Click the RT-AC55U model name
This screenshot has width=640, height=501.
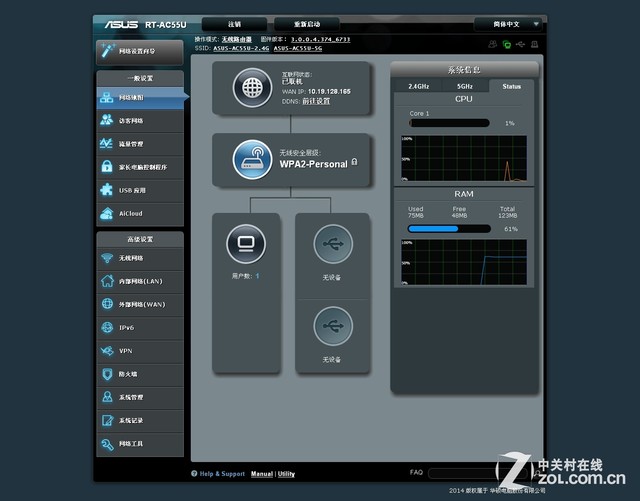(x=166, y=25)
